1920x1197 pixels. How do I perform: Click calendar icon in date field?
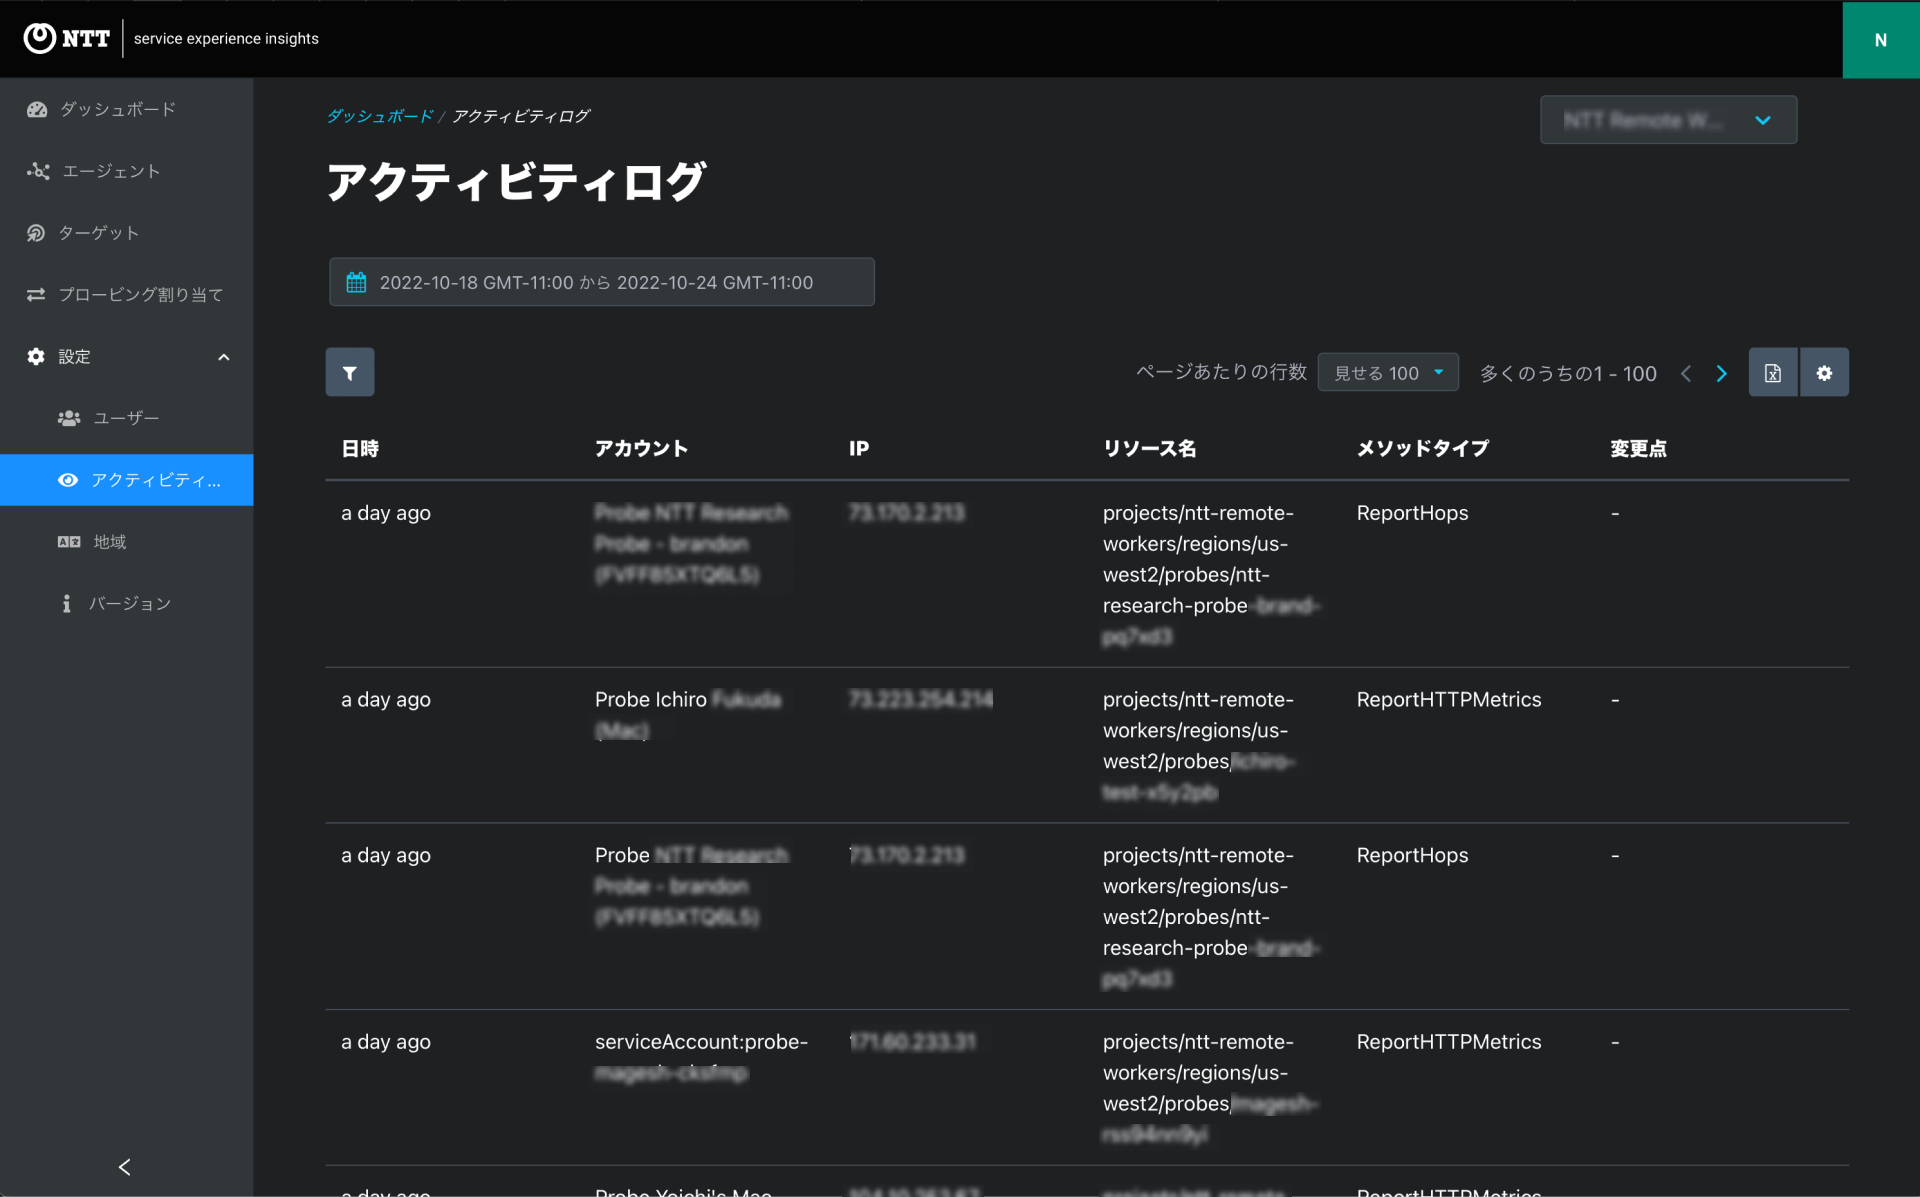click(x=356, y=282)
